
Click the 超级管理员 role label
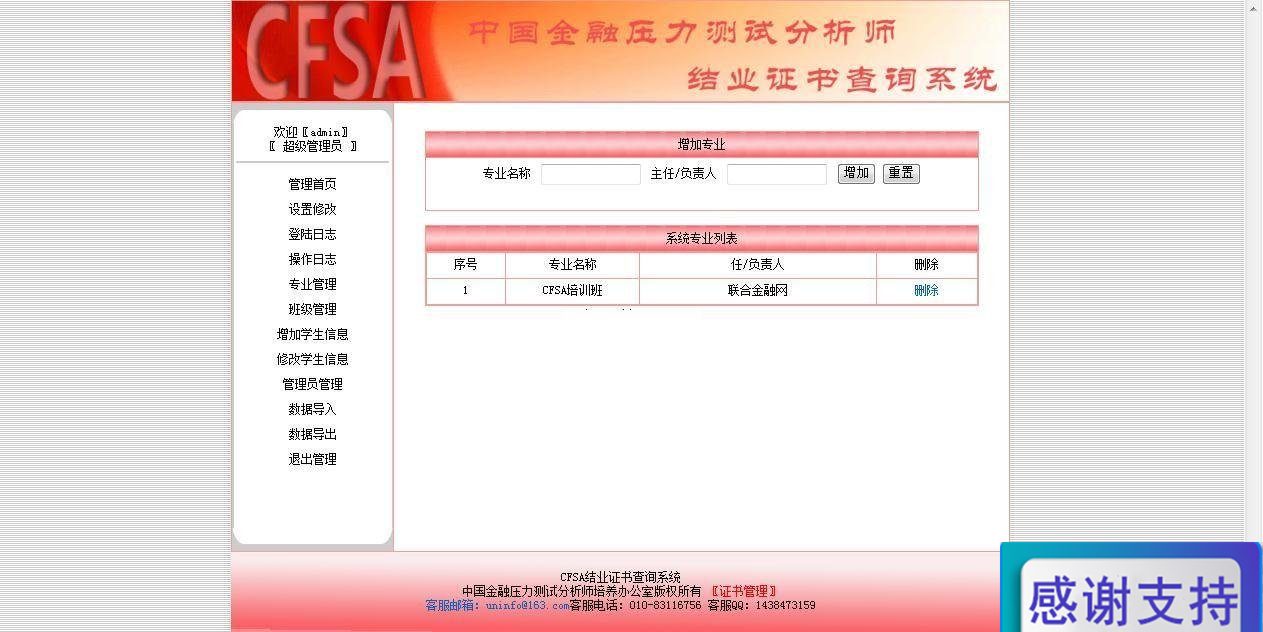(x=312, y=146)
